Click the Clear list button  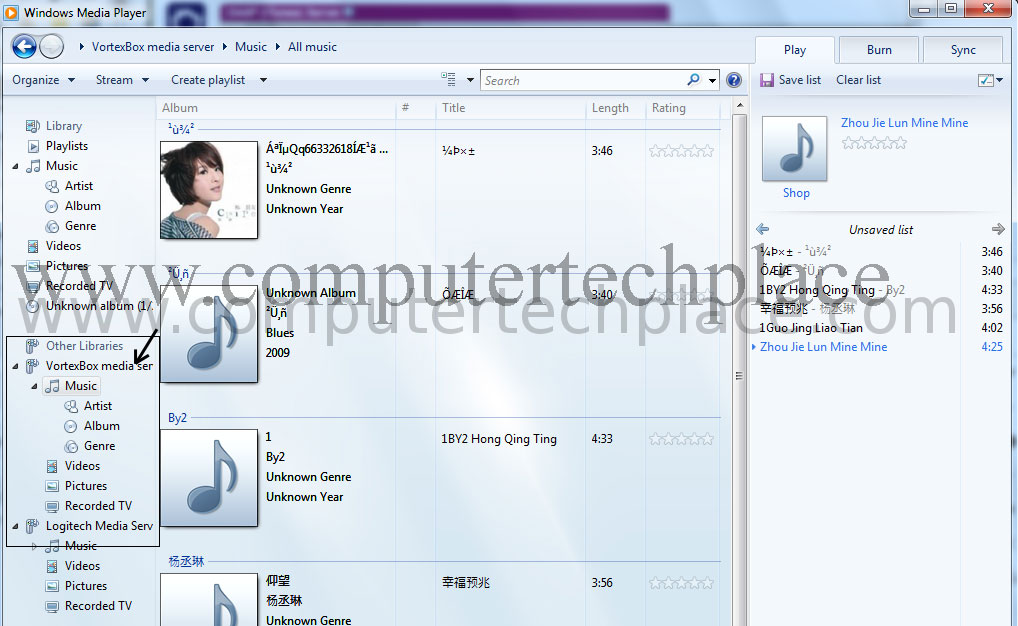pos(858,80)
